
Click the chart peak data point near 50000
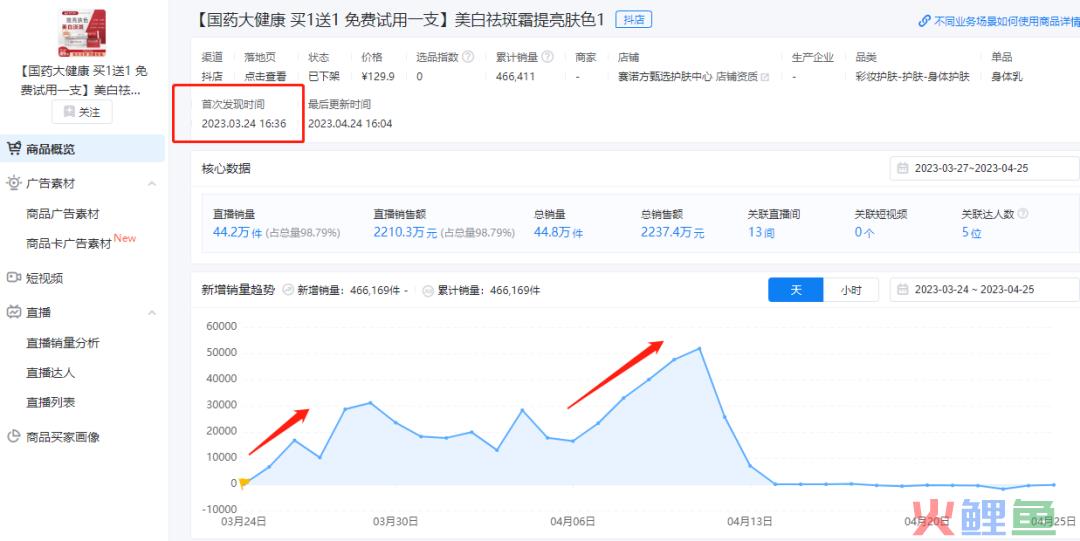[x=700, y=349]
